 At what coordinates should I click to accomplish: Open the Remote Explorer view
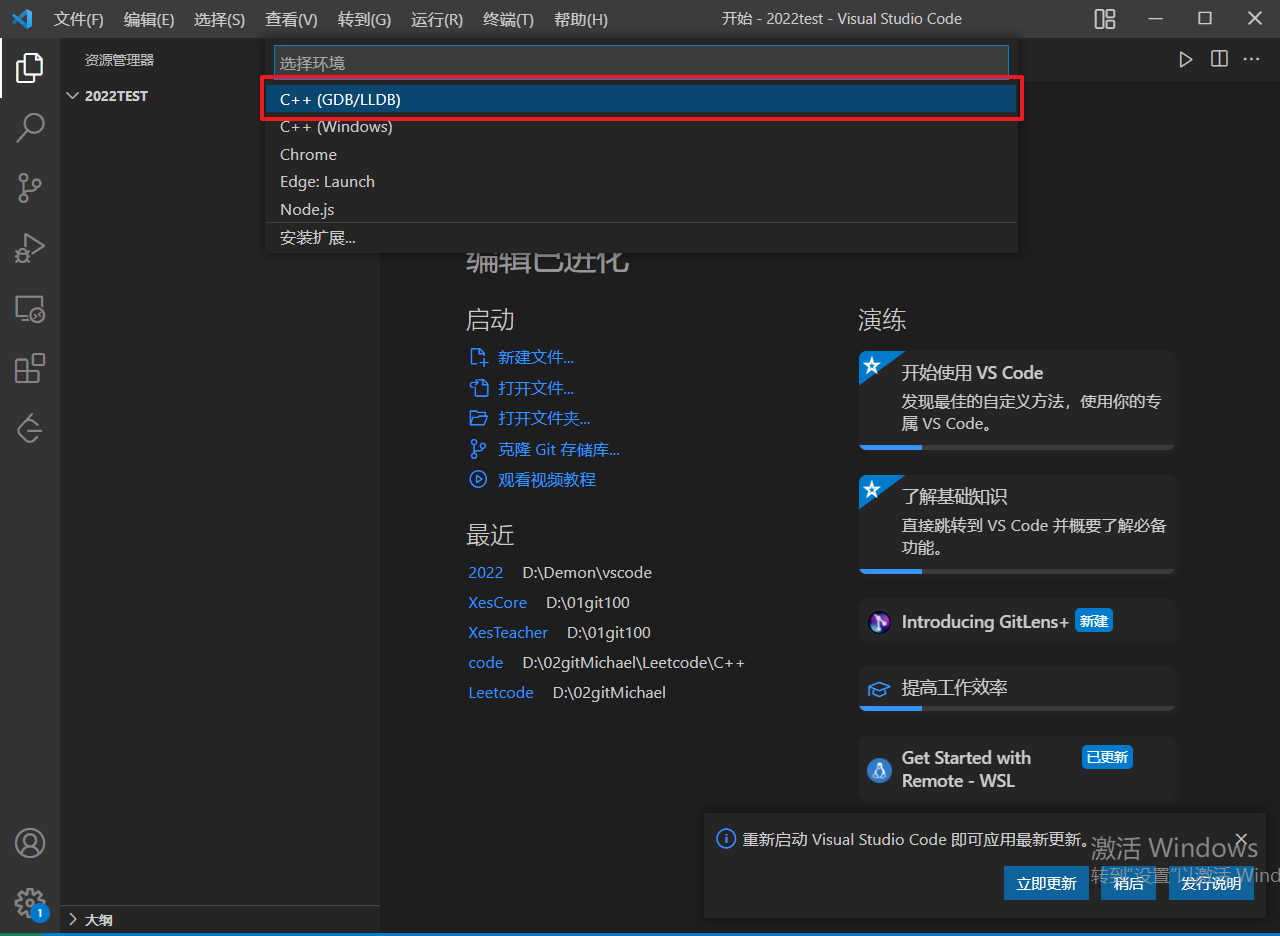(30, 308)
